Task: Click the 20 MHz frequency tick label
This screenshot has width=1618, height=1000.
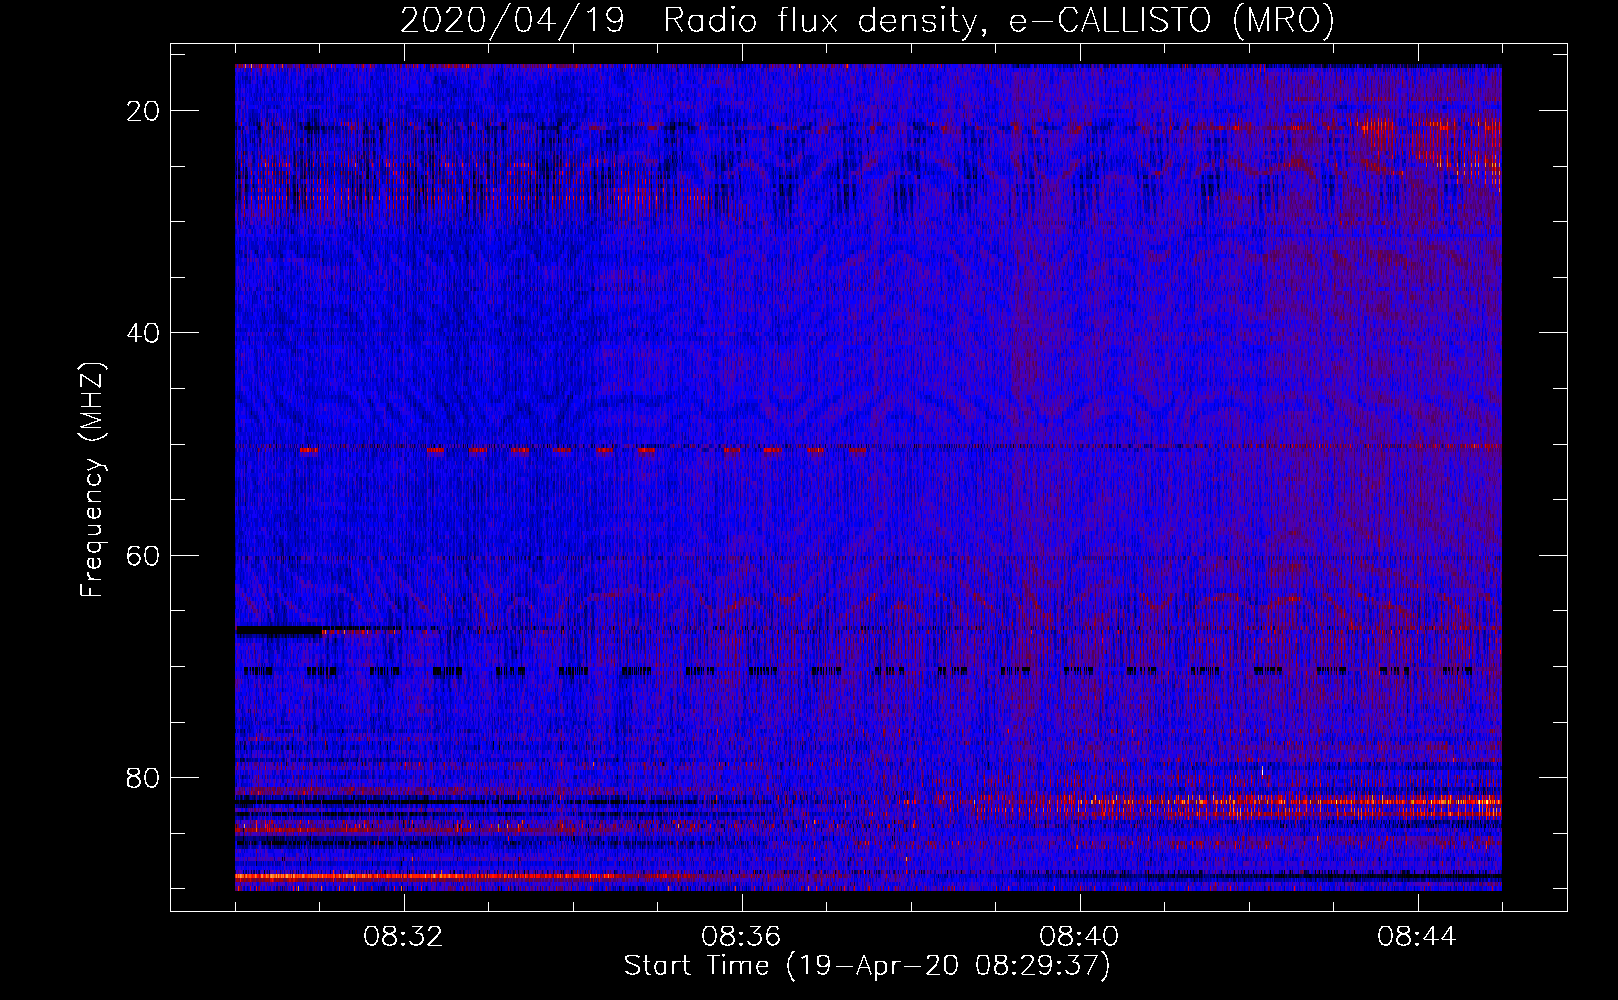Action: click(x=143, y=111)
